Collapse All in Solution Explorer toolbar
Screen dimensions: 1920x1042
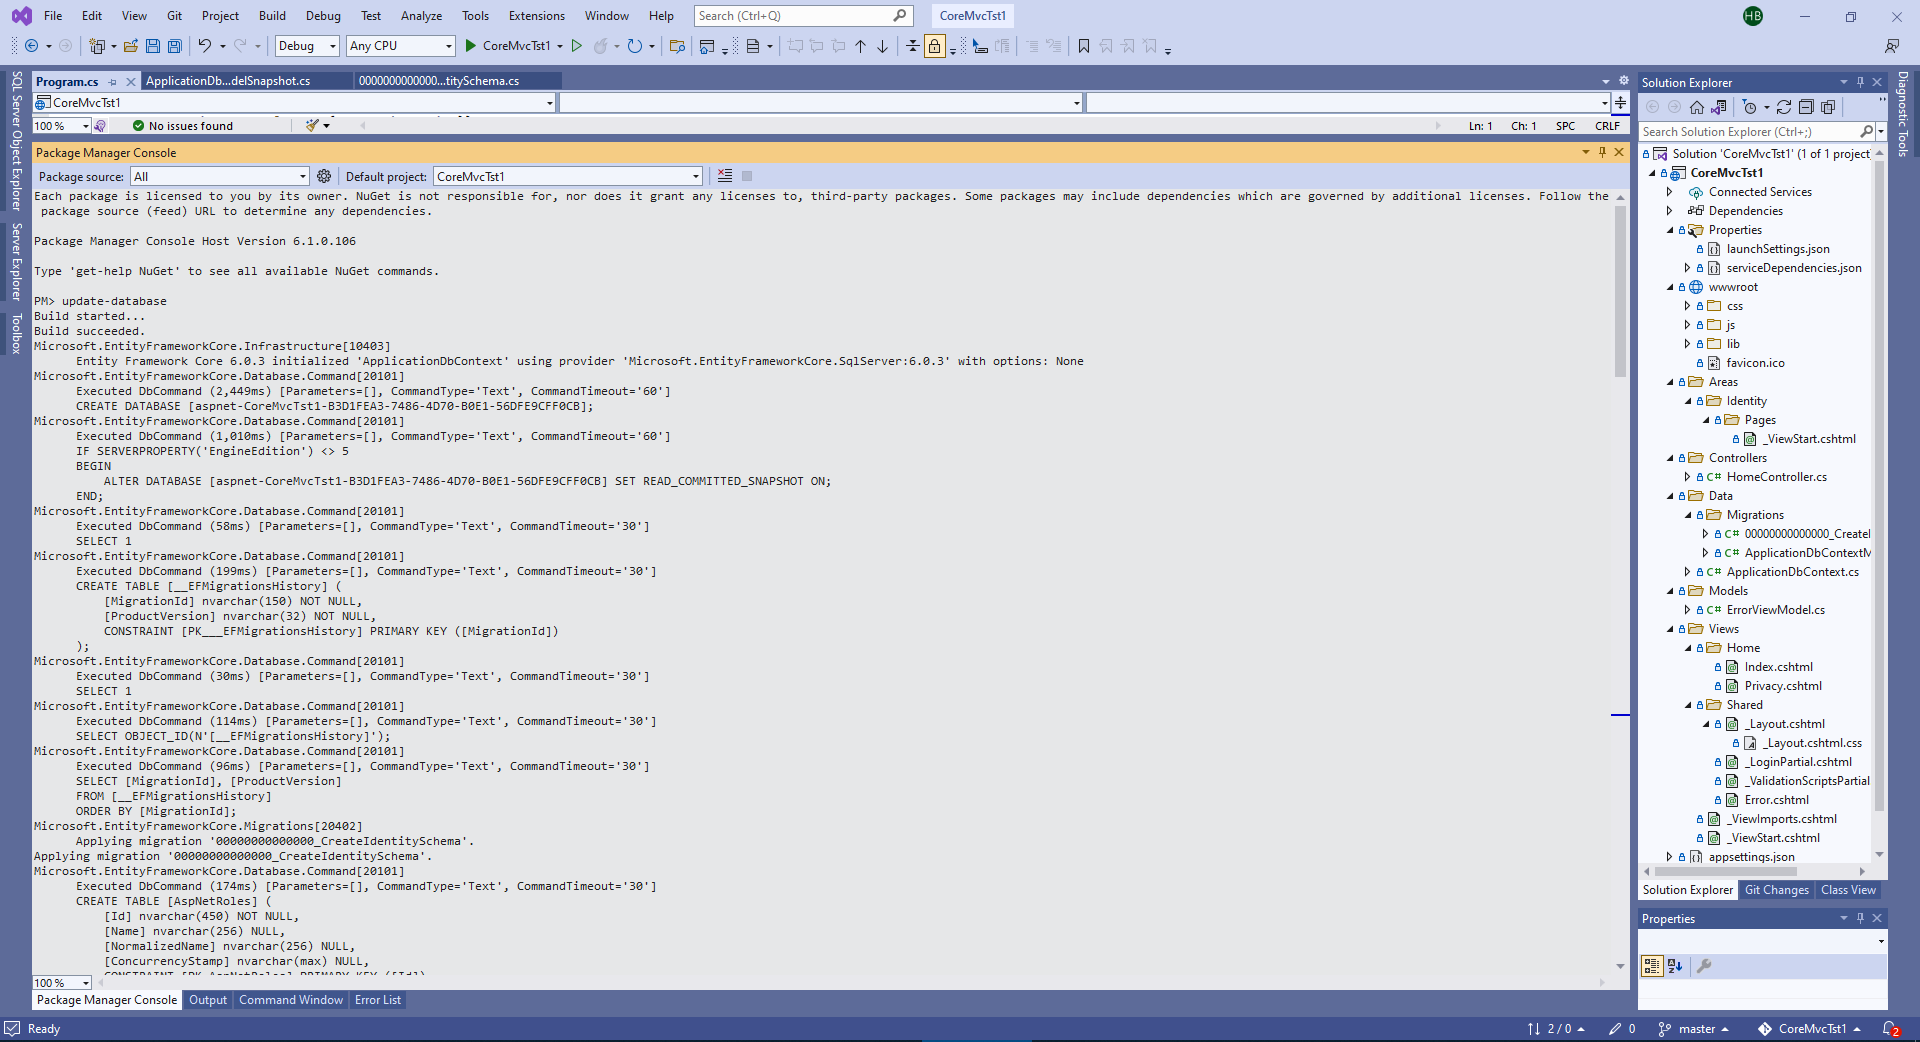pyautogui.click(x=1806, y=107)
